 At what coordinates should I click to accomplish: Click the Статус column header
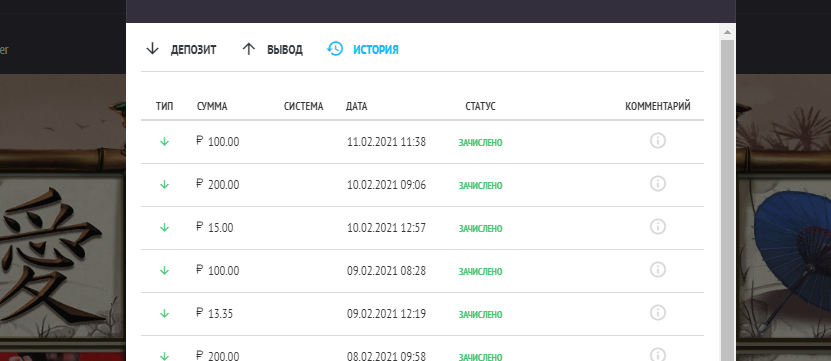point(480,106)
